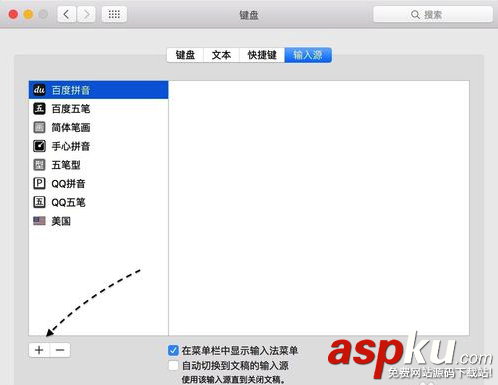The width and height of the screenshot is (498, 385).
Task: Close the 键盘 preferences window
Action: click(x=13, y=15)
